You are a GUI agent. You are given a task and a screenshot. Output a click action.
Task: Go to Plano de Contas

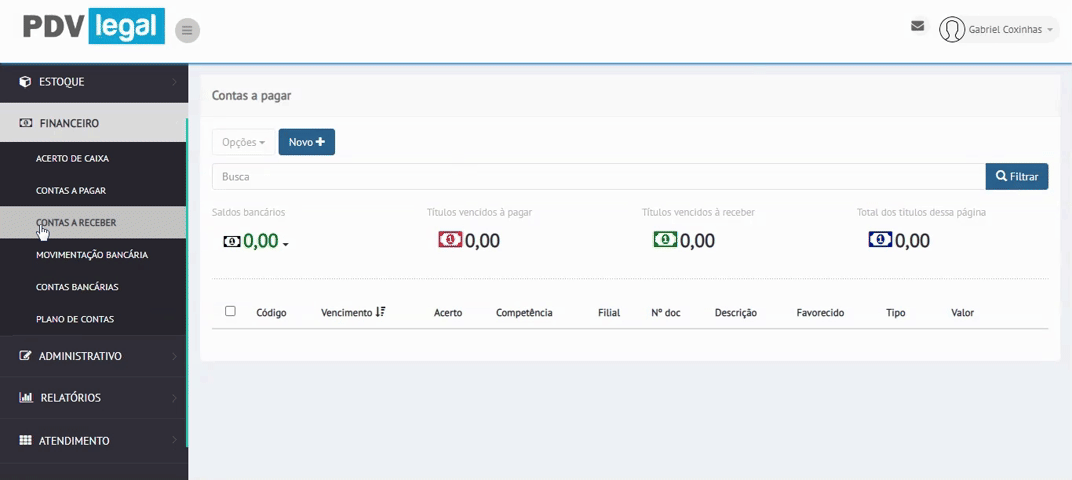tap(75, 319)
